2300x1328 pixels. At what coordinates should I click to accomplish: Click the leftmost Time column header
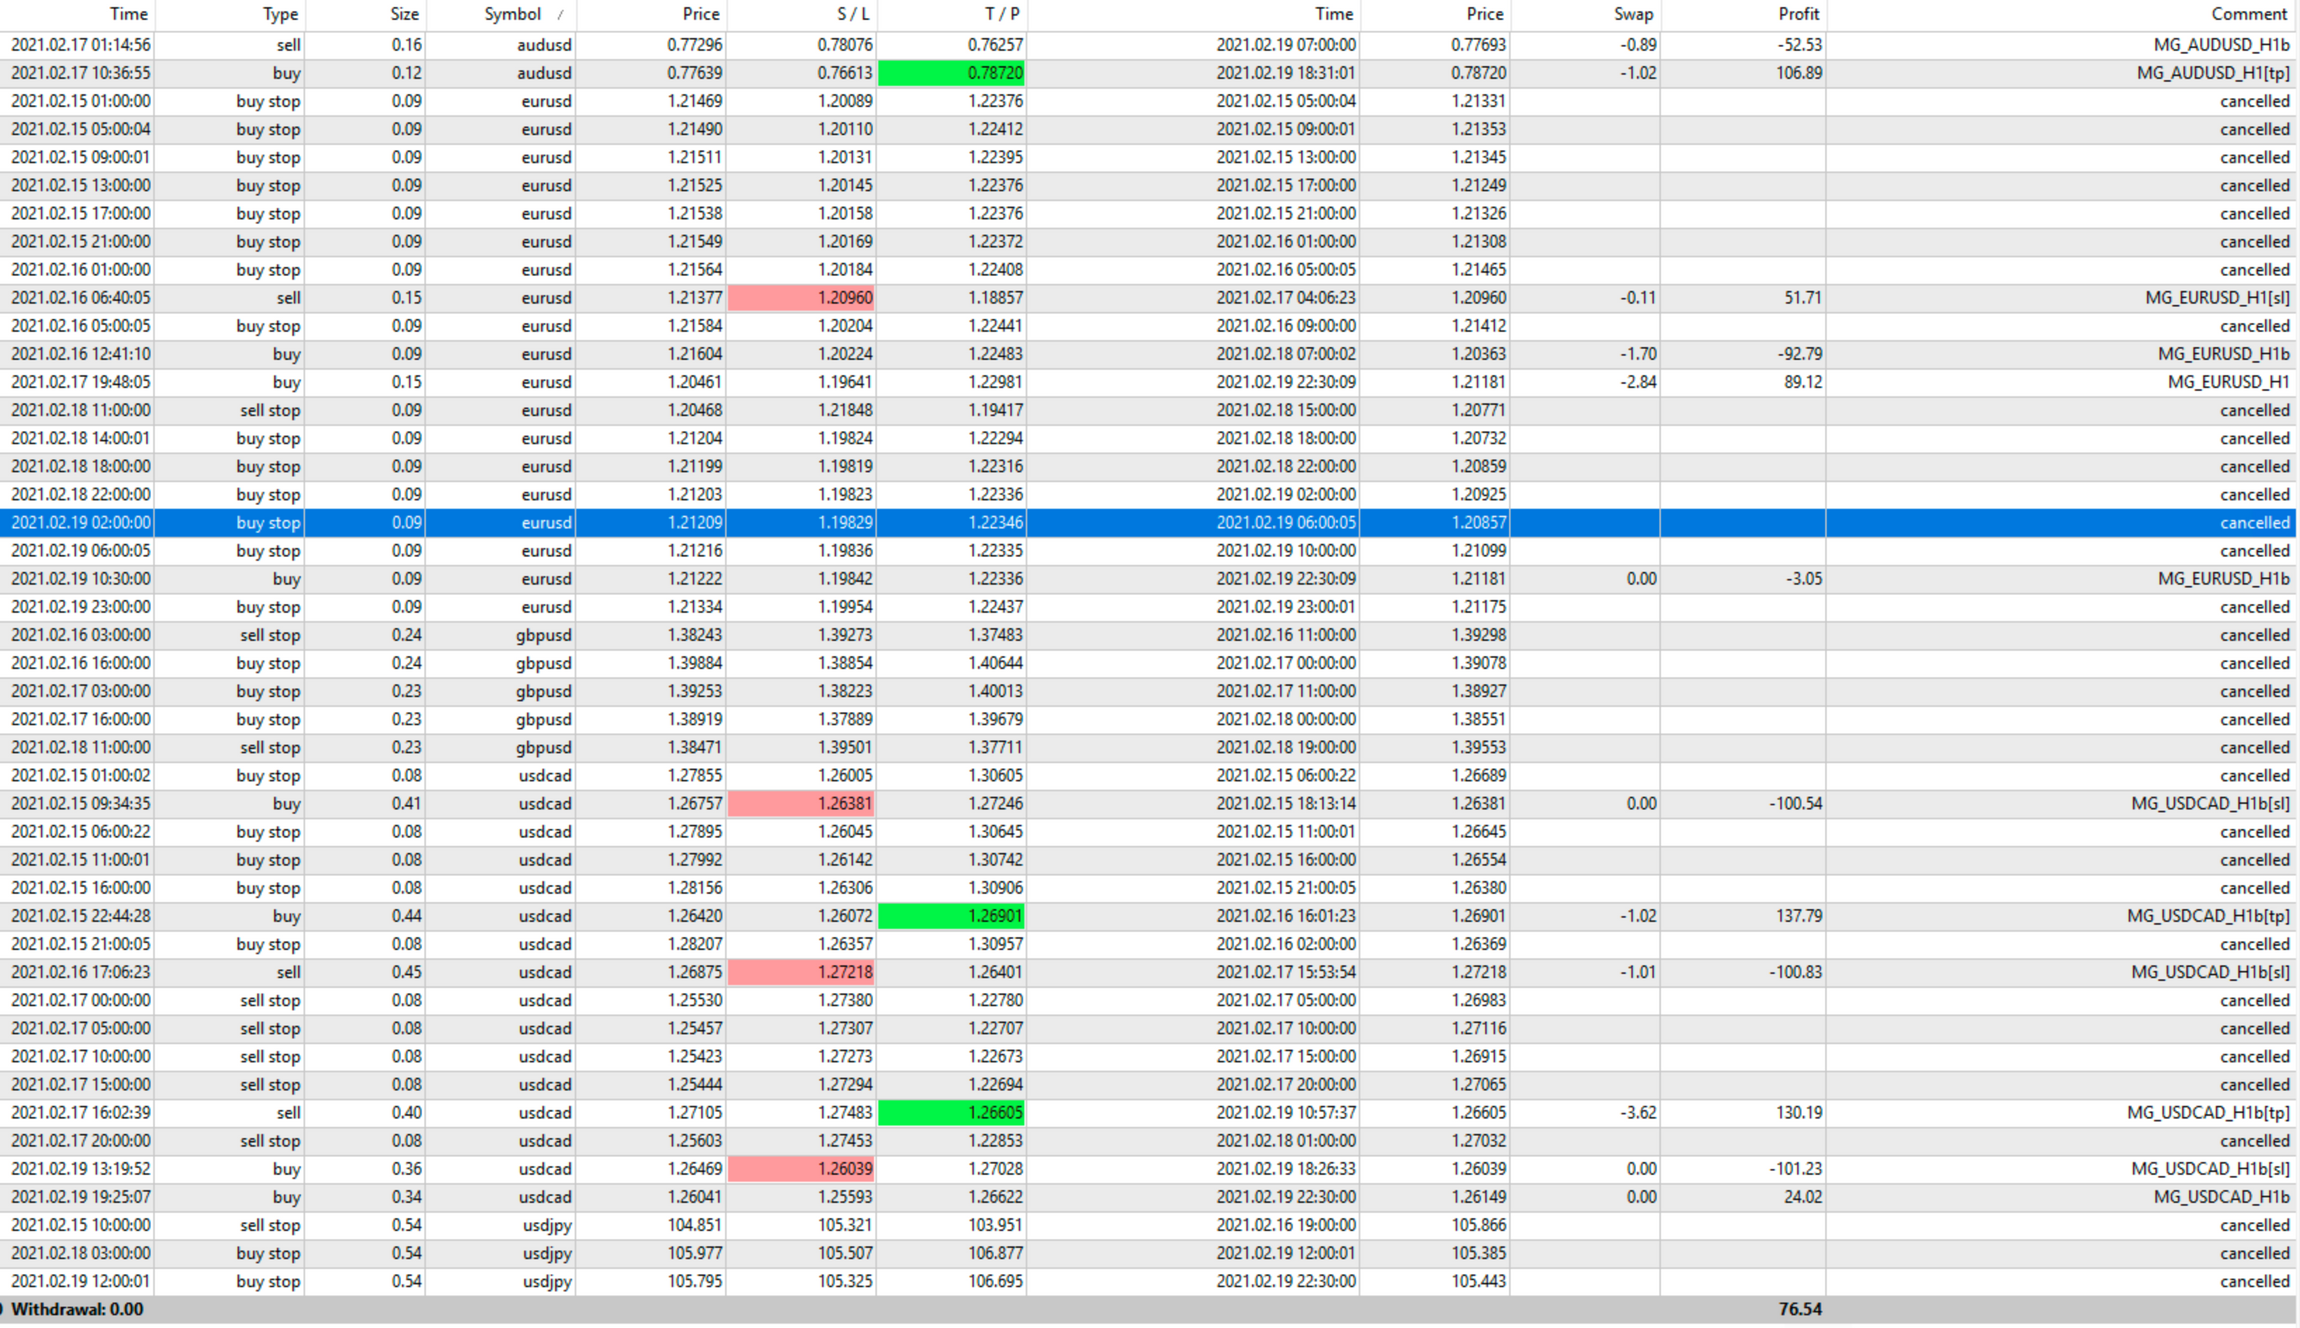coord(128,14)
